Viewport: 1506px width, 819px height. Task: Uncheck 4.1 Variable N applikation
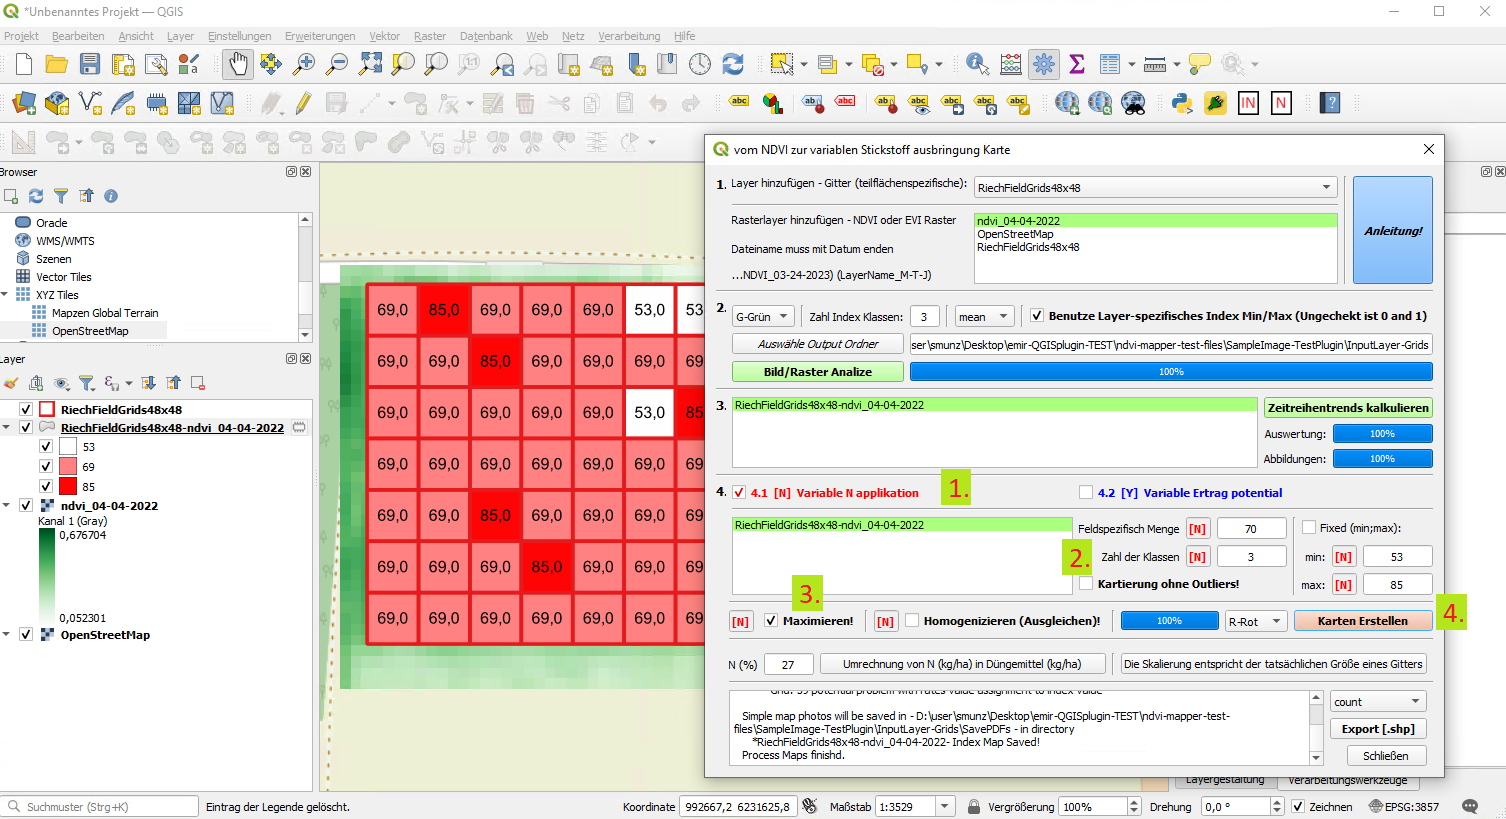pos(739,492)
